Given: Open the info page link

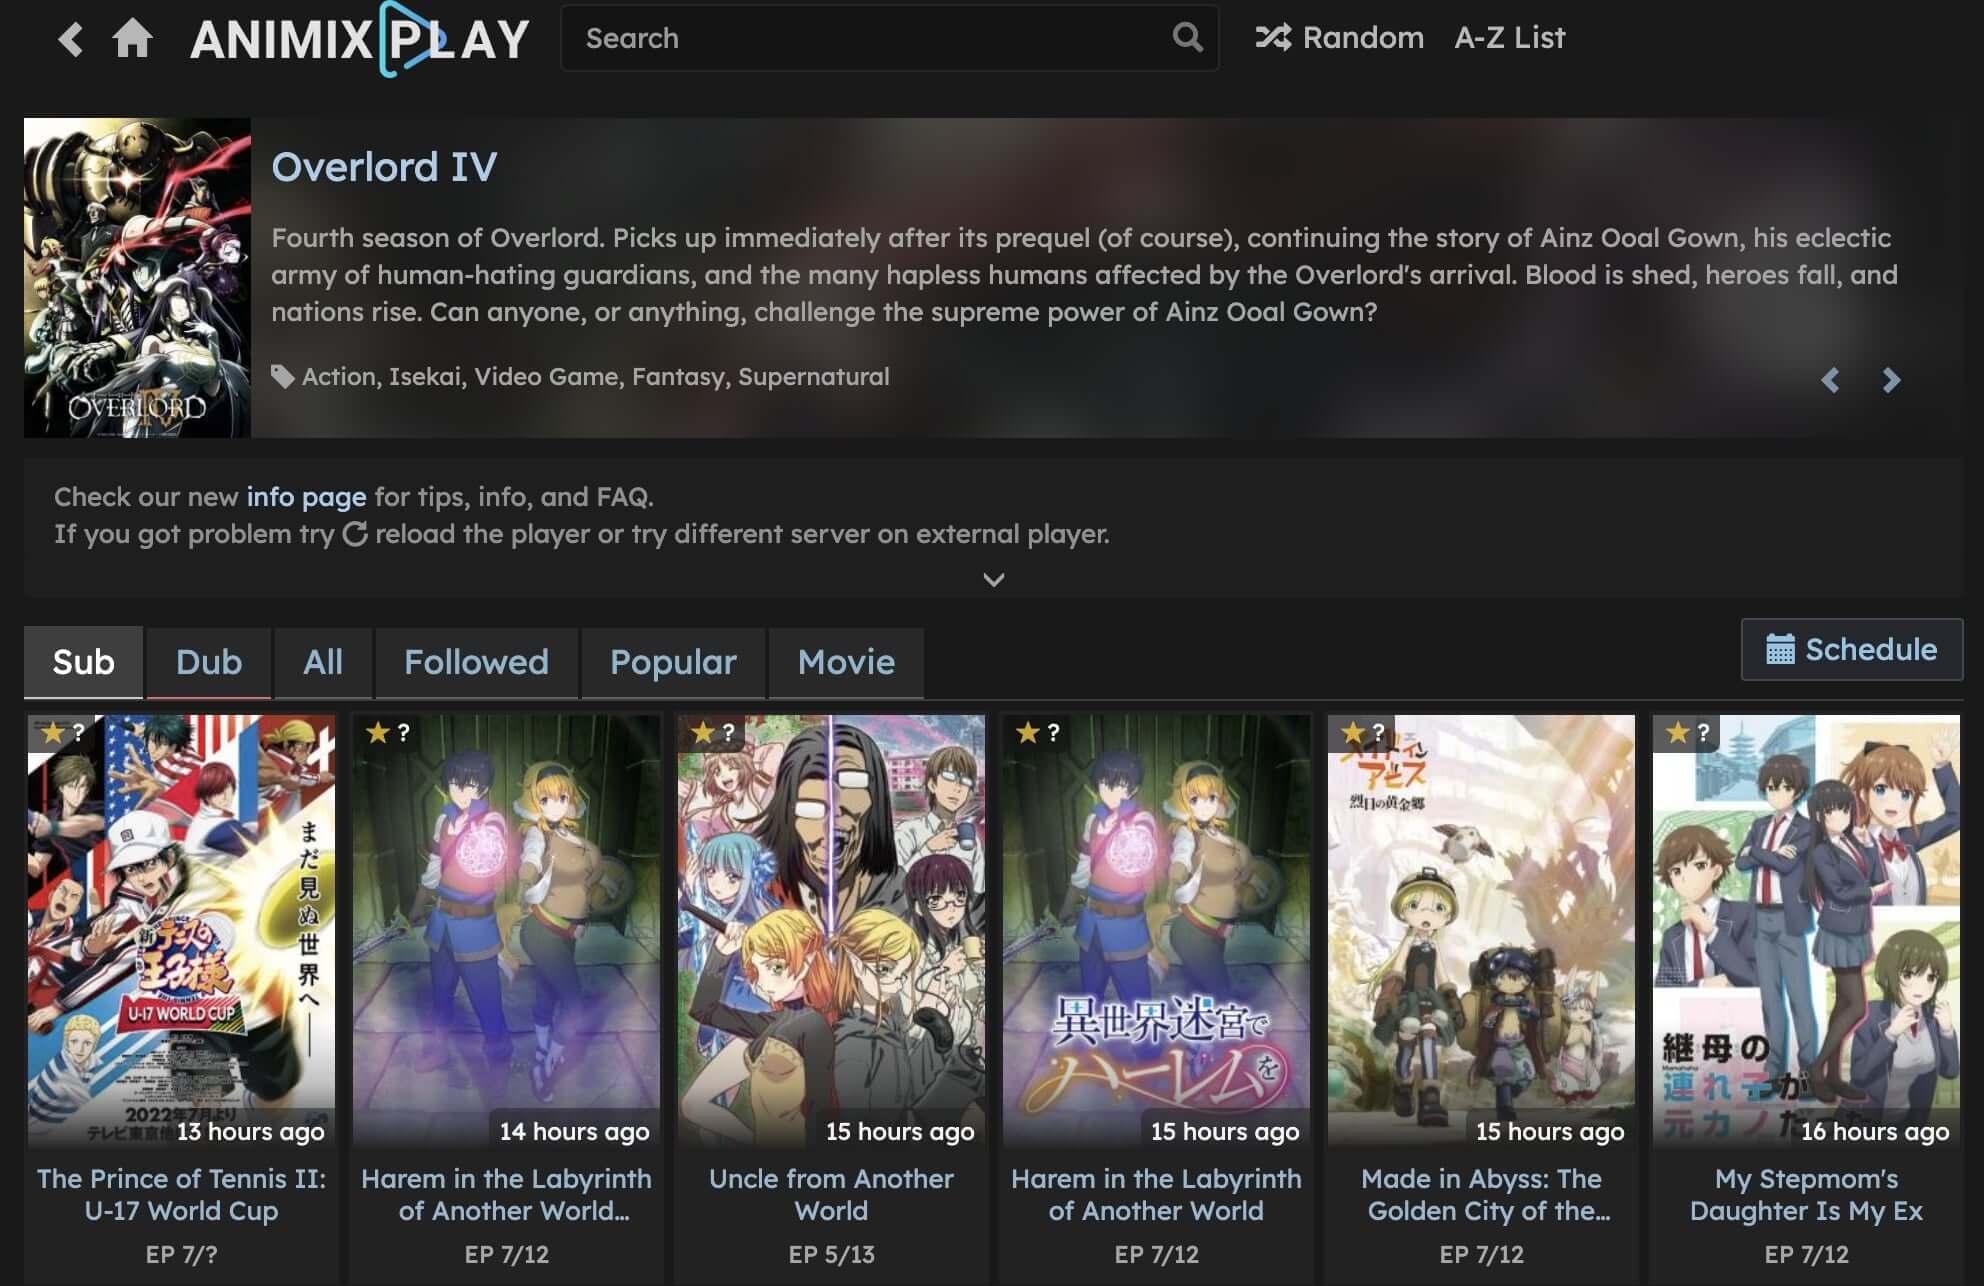Looking at the screenshot, I should (x=306, y=497).
